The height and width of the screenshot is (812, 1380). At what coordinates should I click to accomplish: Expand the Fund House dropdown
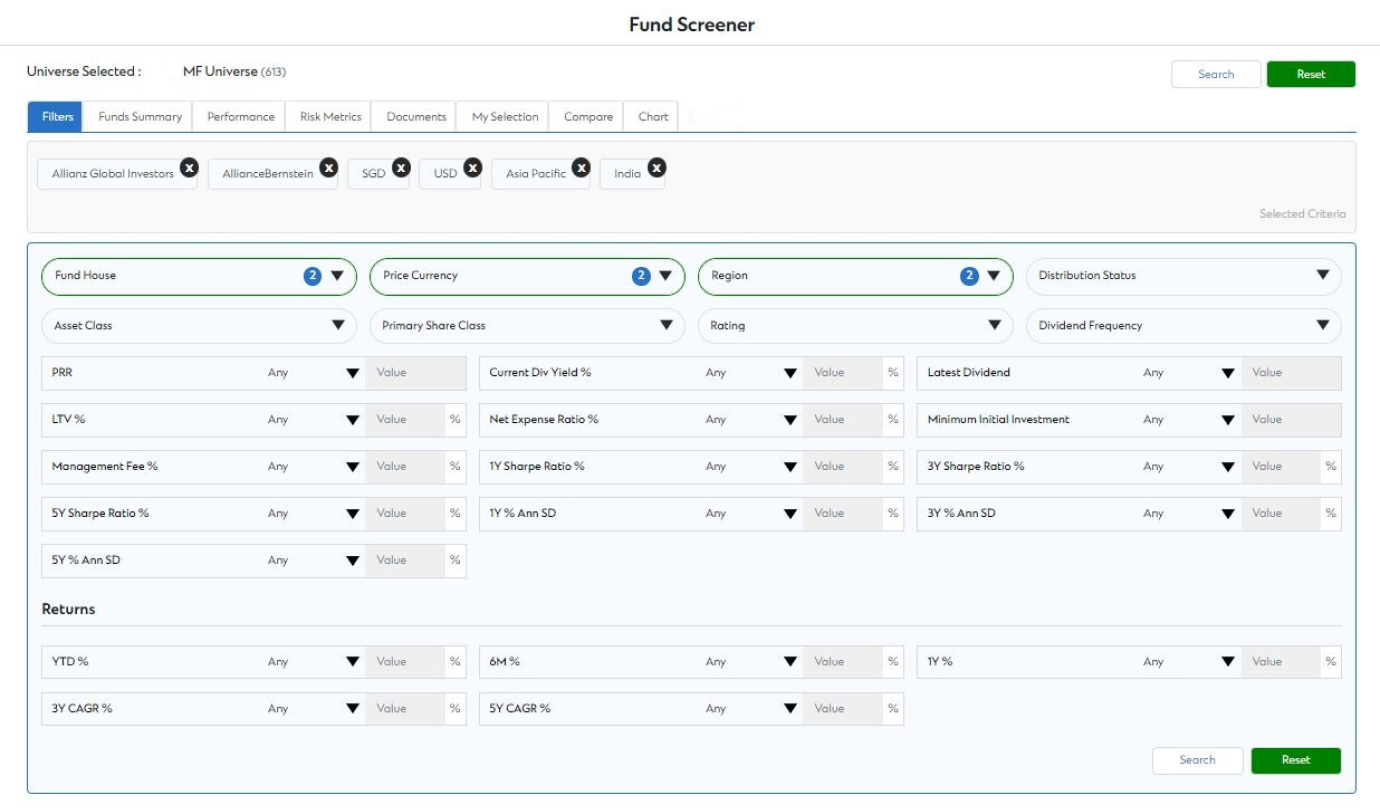pos(199,276)
